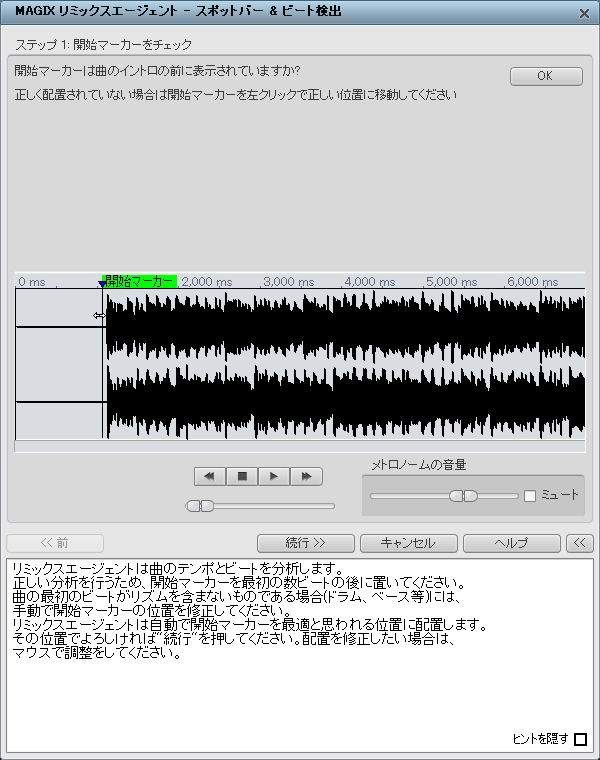Click the 6,000 ms ruler mark

(x=533, y=282)
